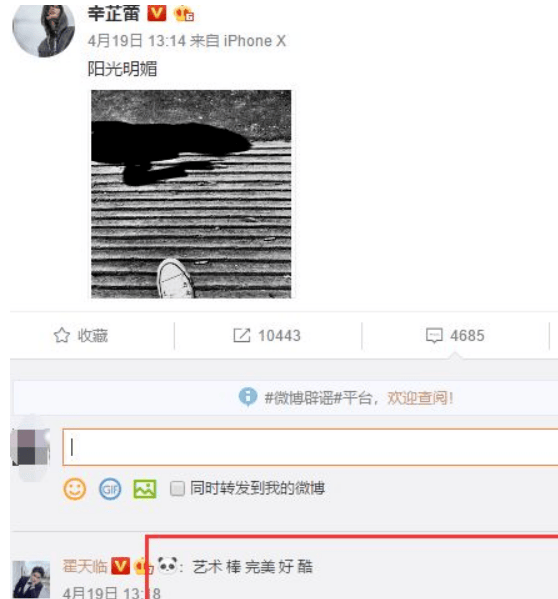Click into the comment text input box
Image resolution: width=558 pixels, height=599 pixels.
pos(310,447)
